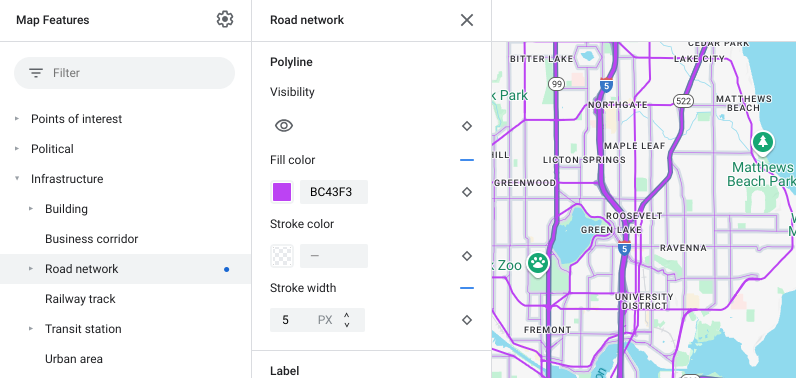Click the ROOSEVELT neighborhood label

tap(634, 216)
